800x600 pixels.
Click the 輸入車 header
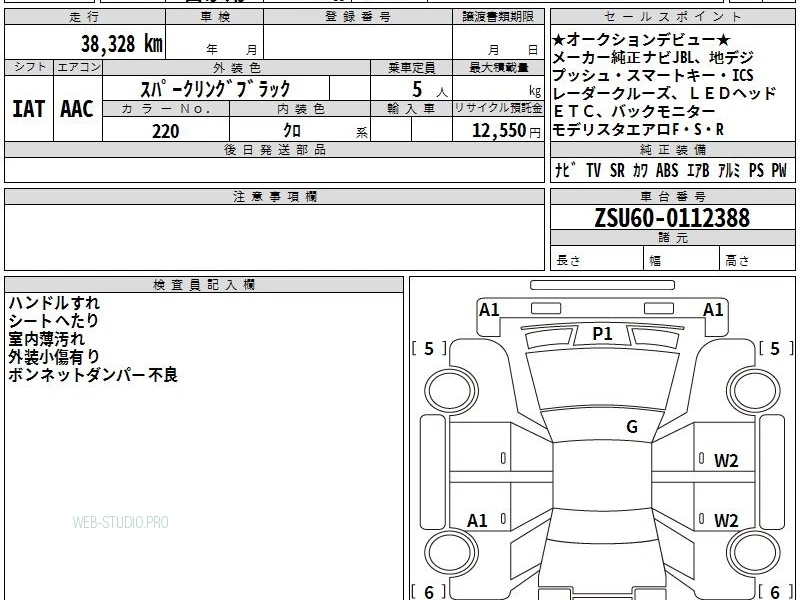pyautogui.click(x=411, y=109)
